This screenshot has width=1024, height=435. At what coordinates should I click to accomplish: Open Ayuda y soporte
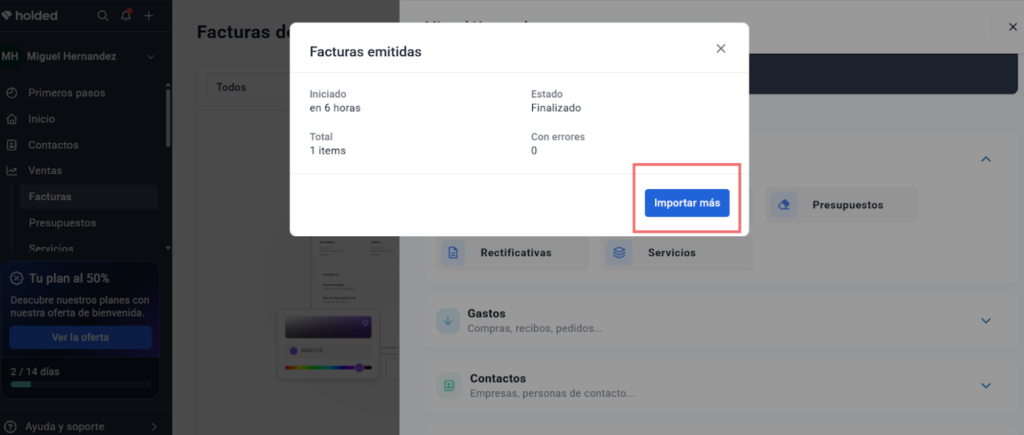[65, 427]
